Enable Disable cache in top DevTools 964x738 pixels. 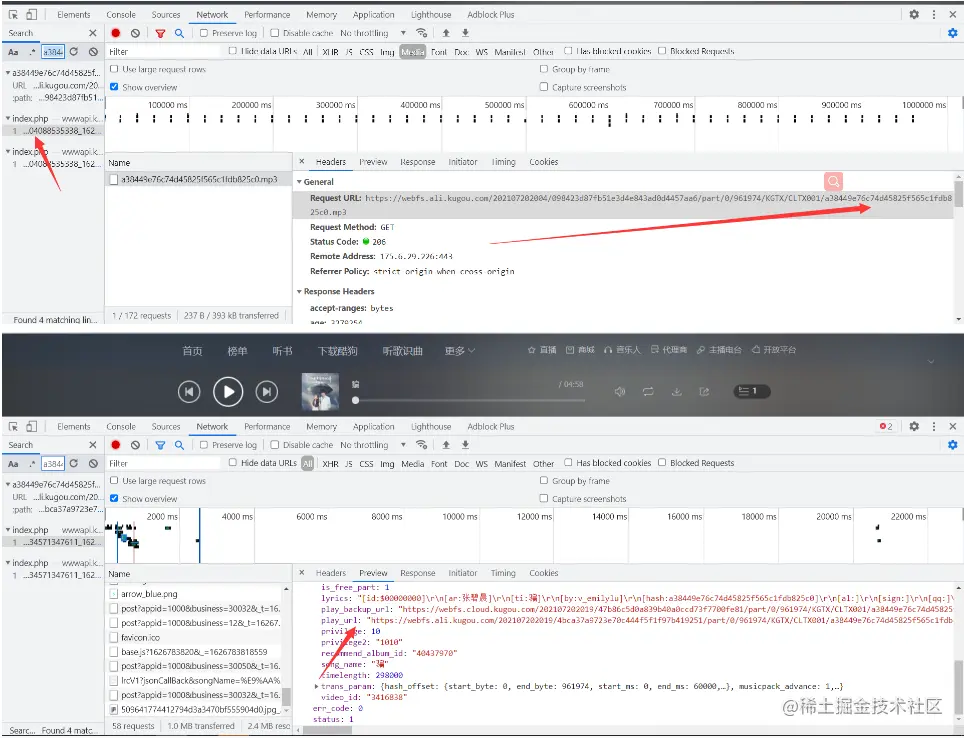275,33
